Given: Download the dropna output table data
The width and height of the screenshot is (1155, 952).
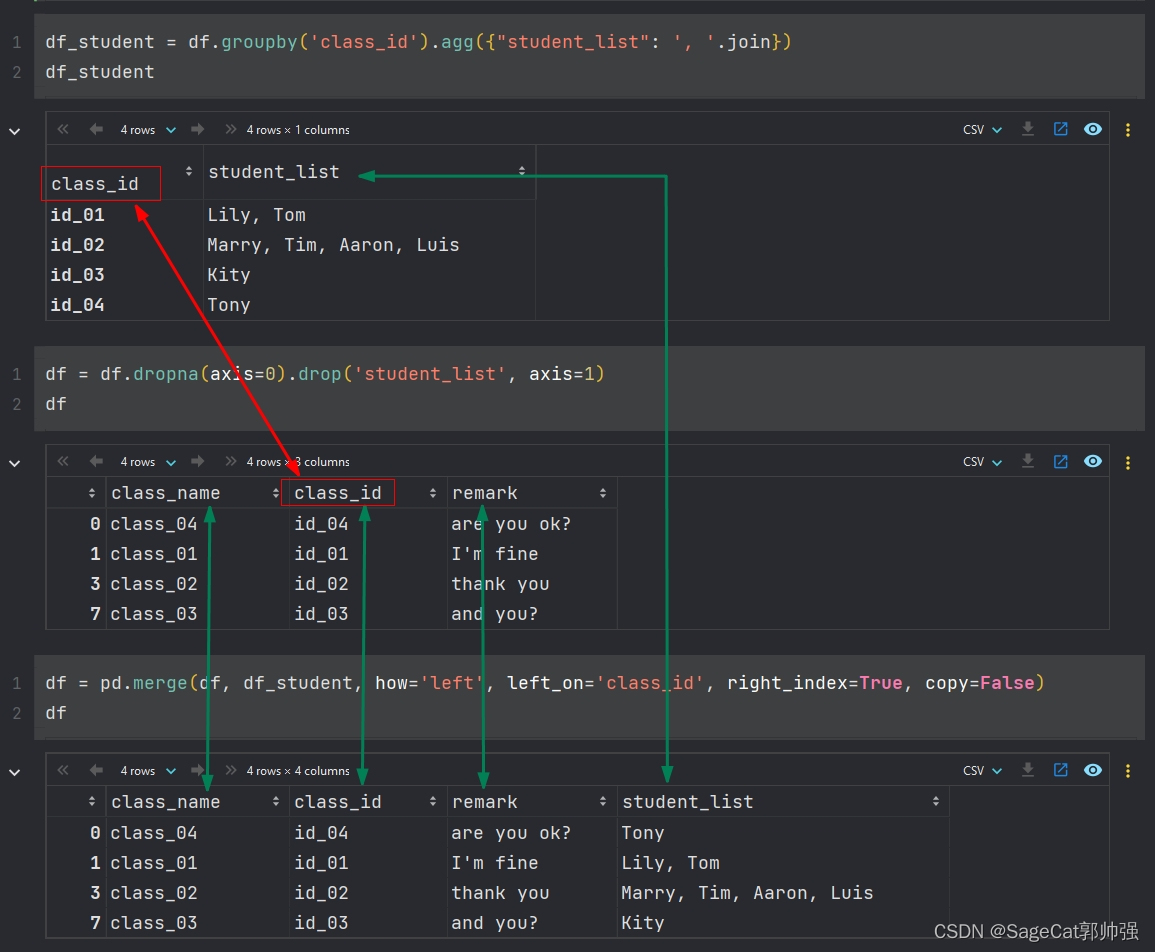Looking at the screenshot, I should pyautogui.click(x=1028, y=461).
